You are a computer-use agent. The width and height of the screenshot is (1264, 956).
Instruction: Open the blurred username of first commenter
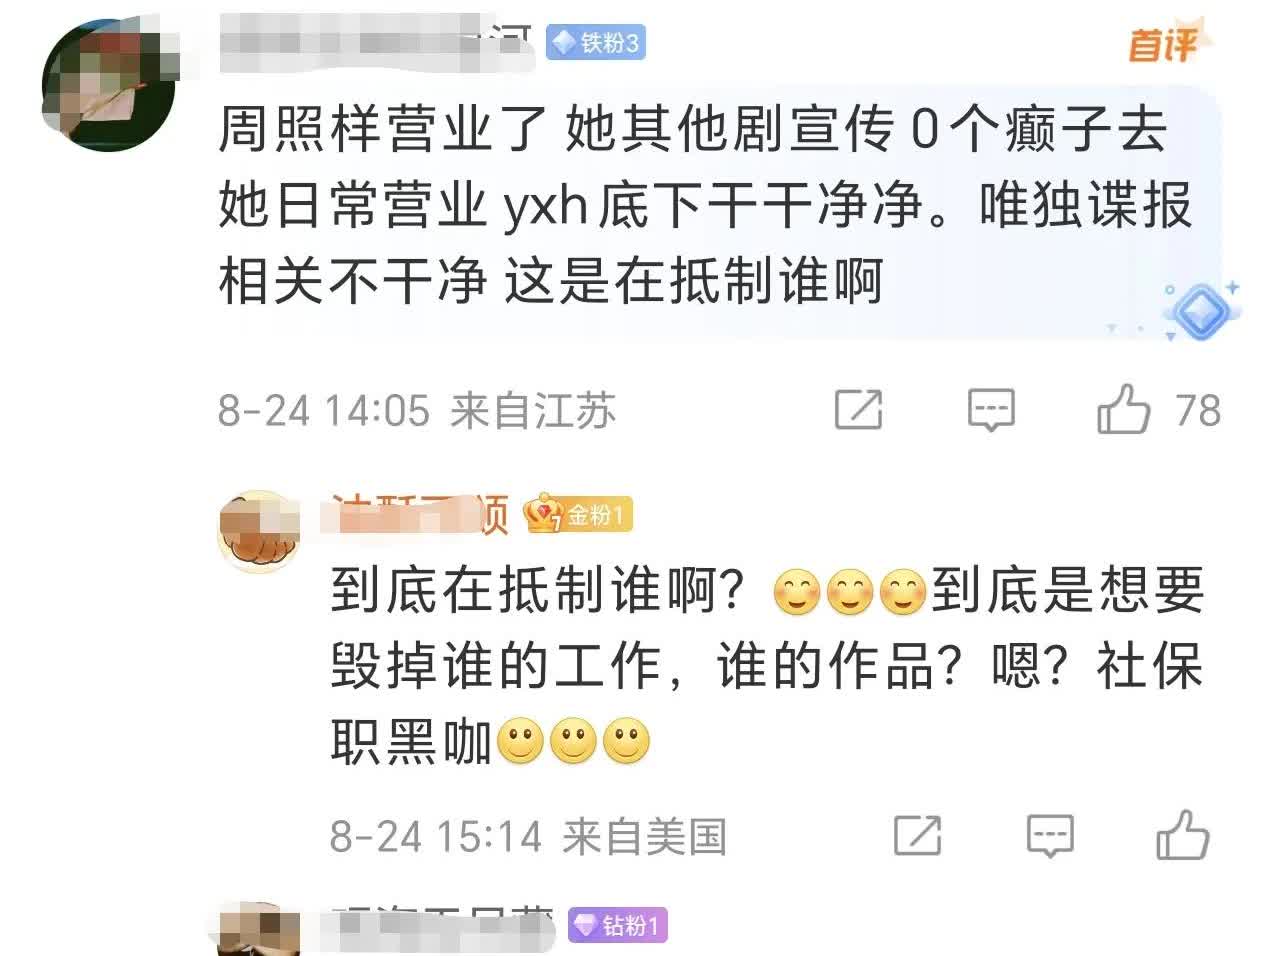(375, 42)
